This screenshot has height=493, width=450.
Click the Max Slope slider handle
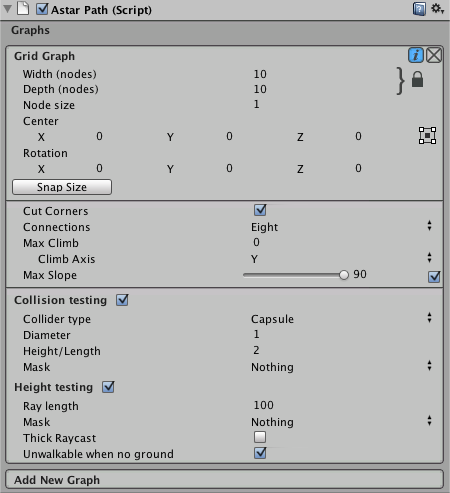[x=344, y=275]
